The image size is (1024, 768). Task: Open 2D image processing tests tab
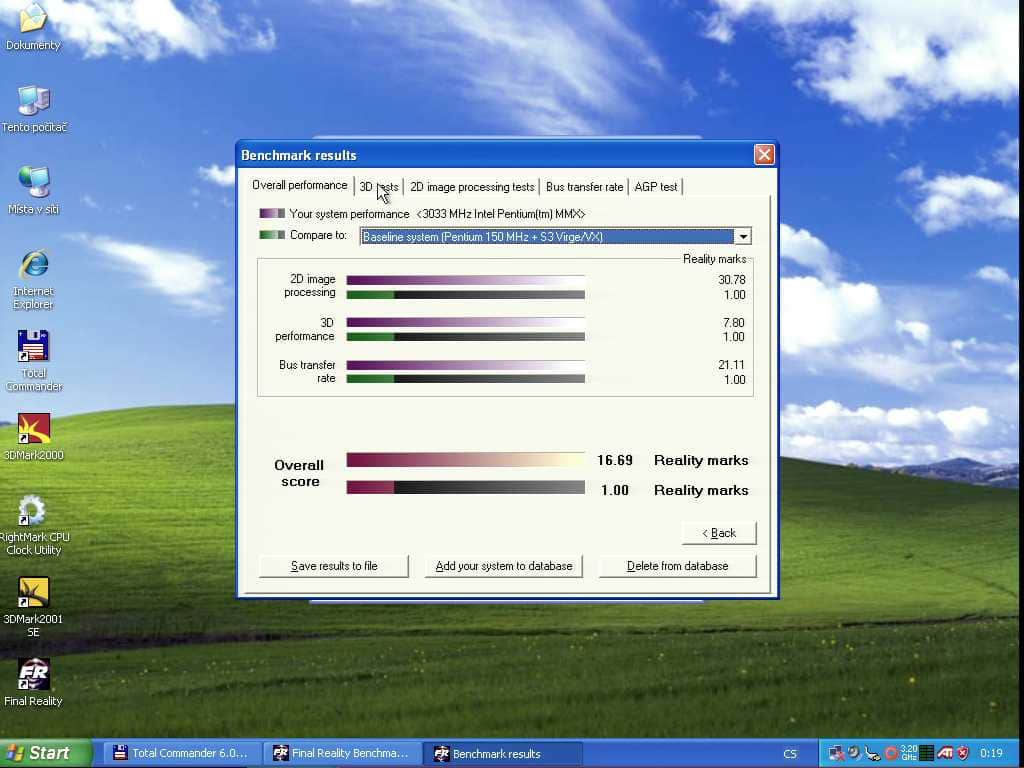point(472,187)
